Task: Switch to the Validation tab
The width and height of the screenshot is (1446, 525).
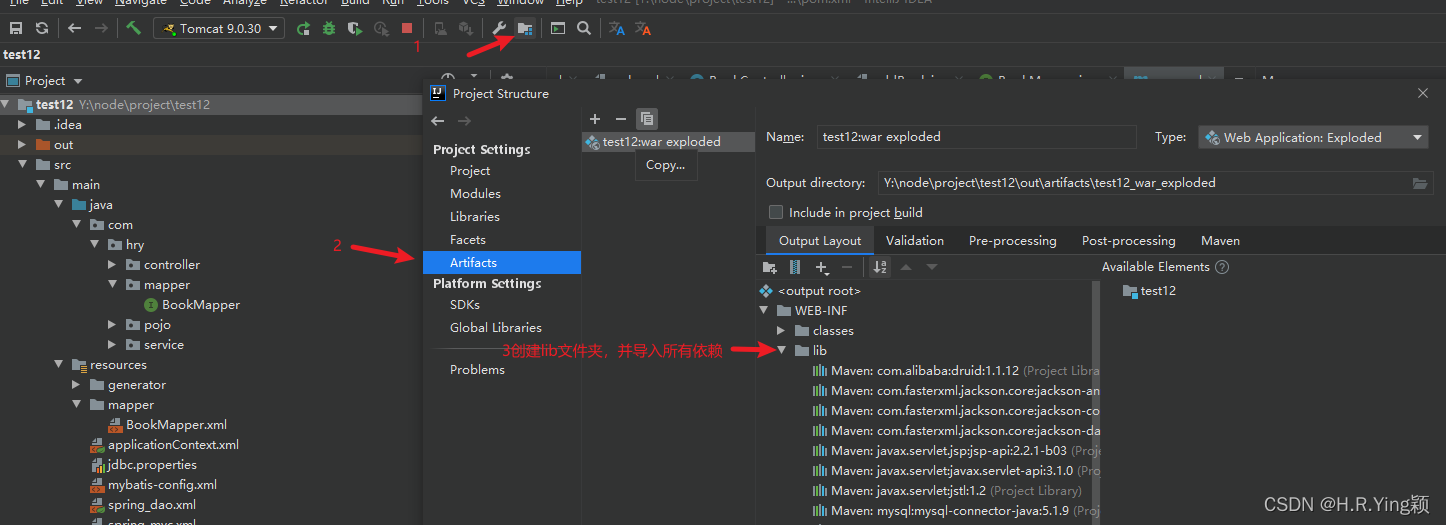Action: 914,241
